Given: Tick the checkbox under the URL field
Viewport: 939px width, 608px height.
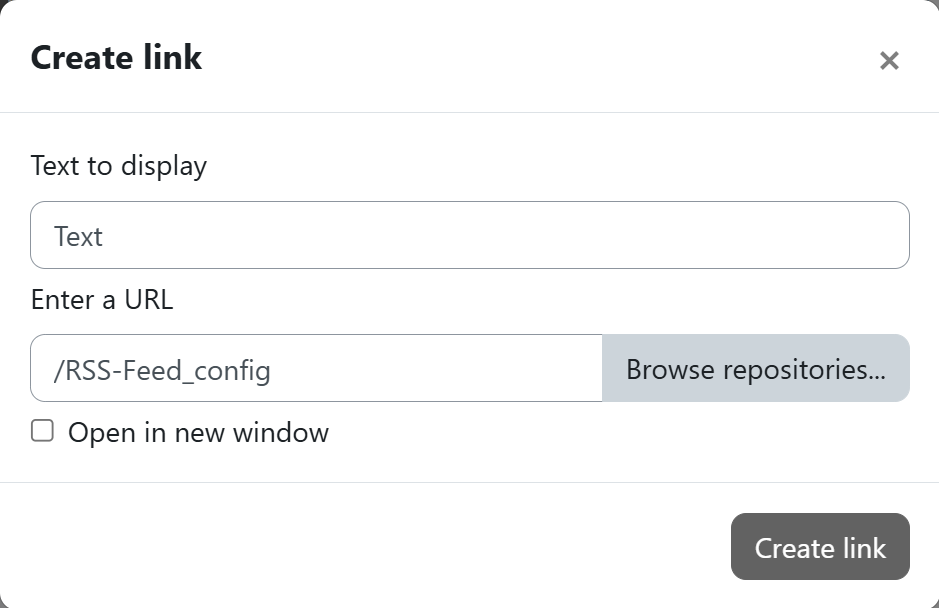Looking at the screenshot, I should point(42,431).
